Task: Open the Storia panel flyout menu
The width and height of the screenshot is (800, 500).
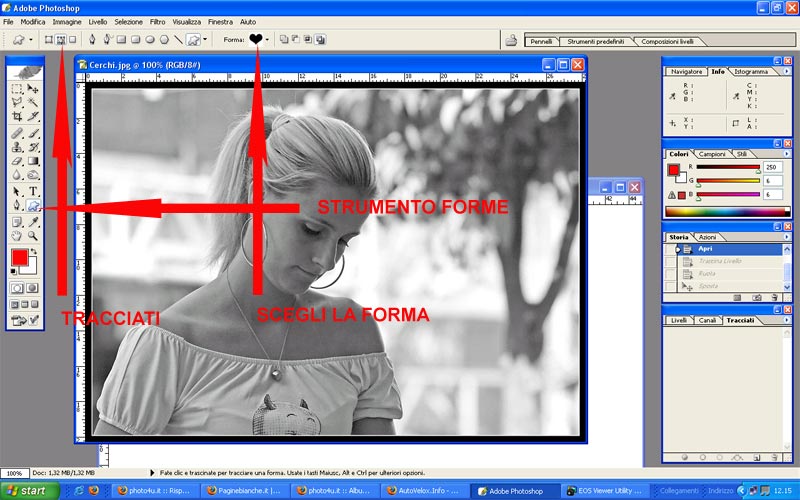Action: pyautogui.click(x=786, y=237)
